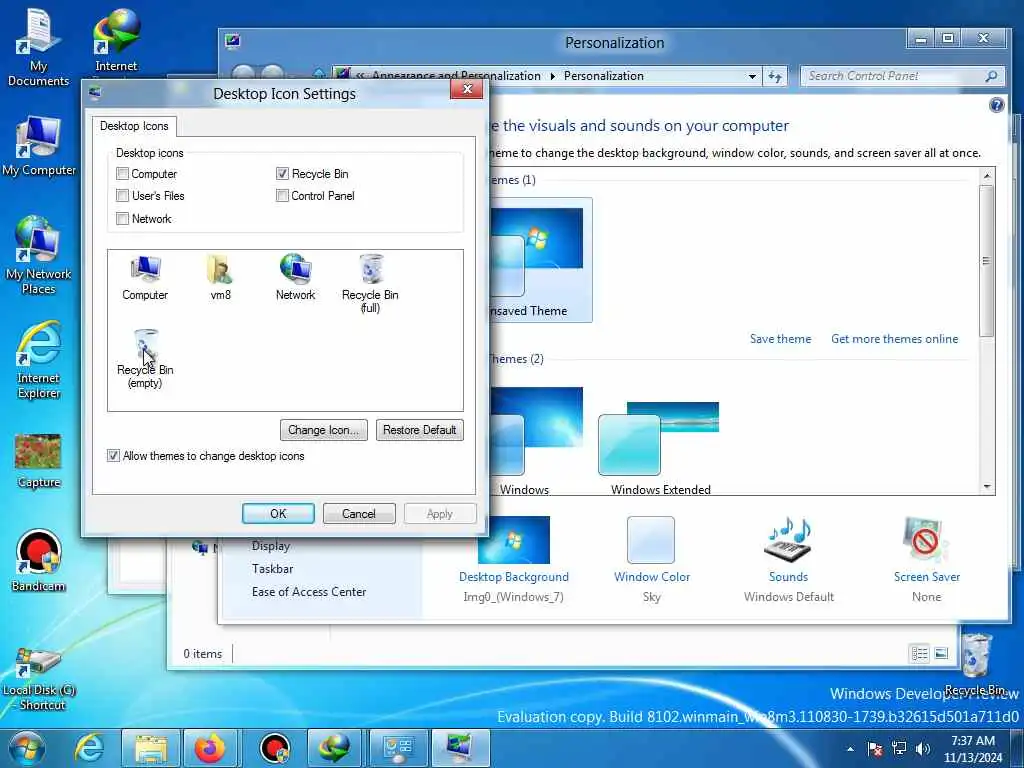Open Internet Explorer from the taskbar
The height and width of the screenshot is (768, 1024).
point(89,748)
